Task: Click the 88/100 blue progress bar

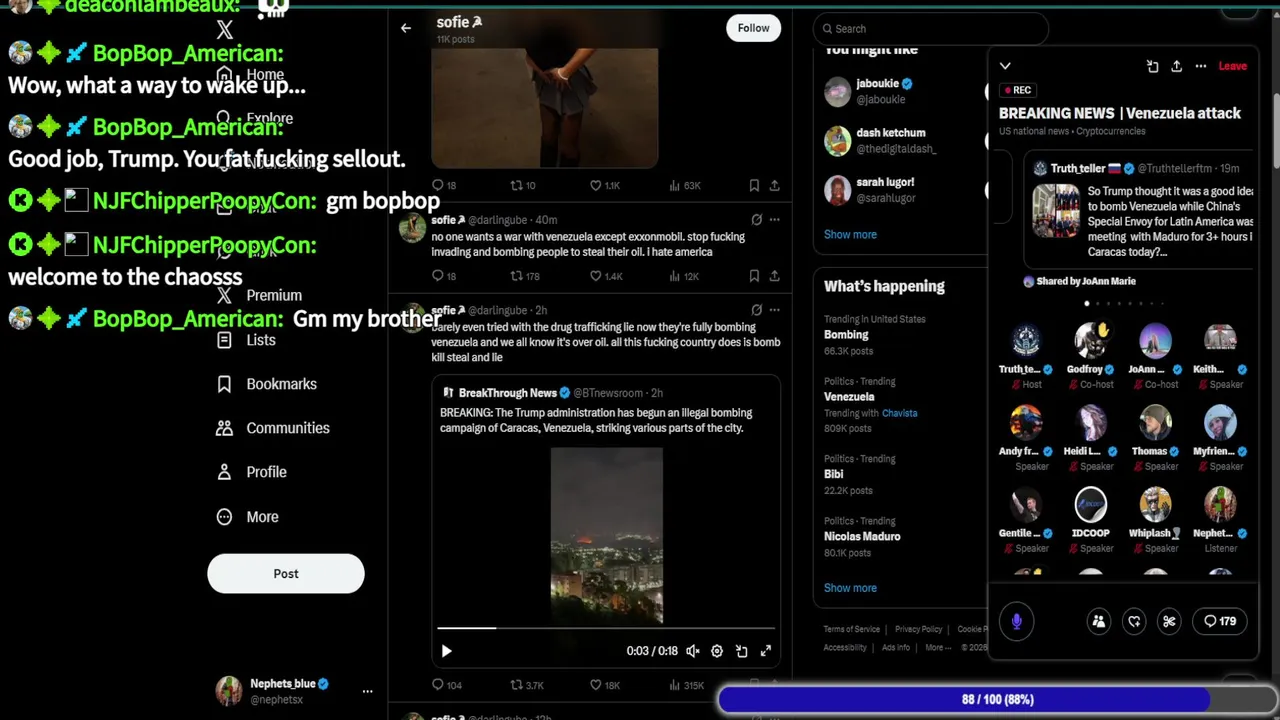Action: point(997,700)
